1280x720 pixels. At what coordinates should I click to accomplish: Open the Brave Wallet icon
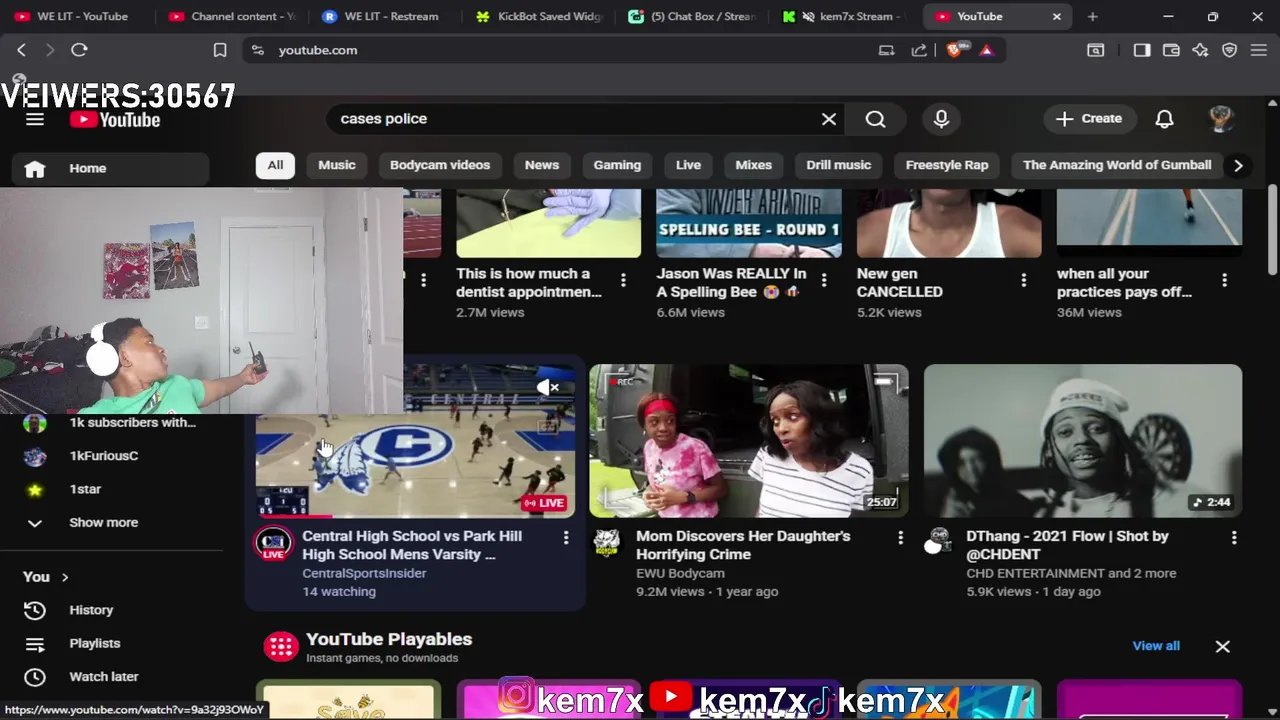(x=1171, y=50)
